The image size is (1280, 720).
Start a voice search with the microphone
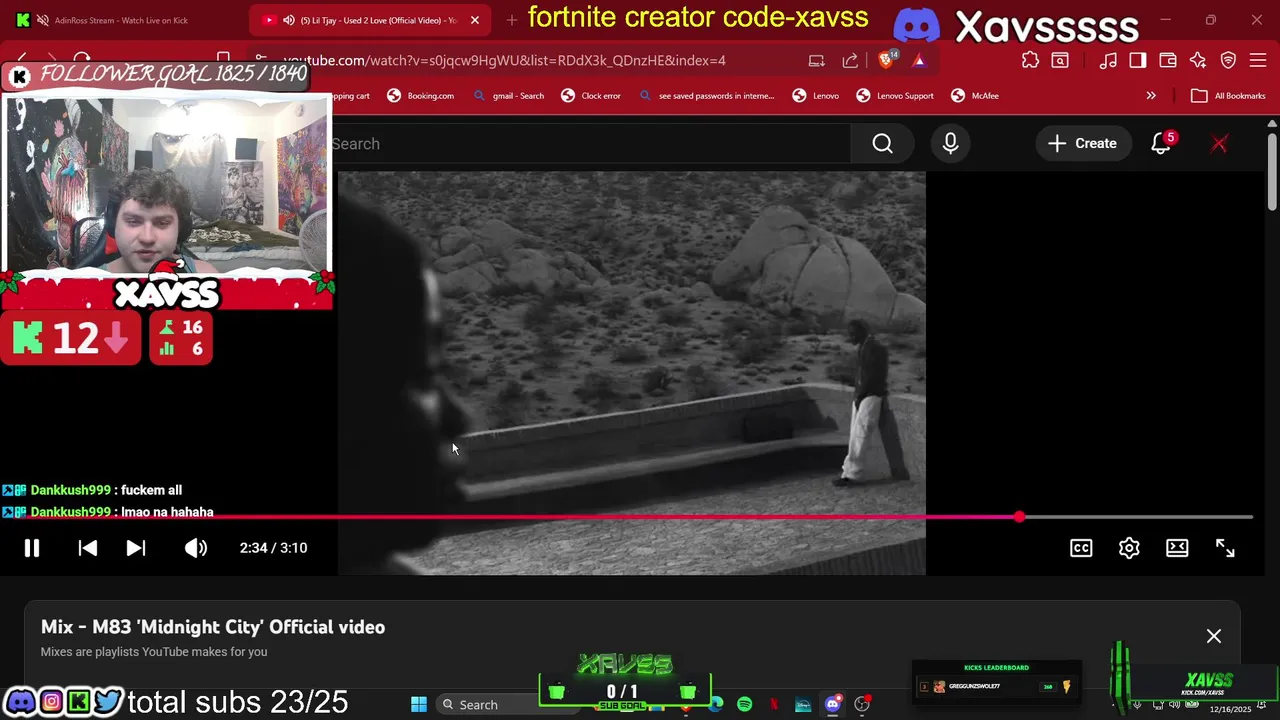pos(950,144)
